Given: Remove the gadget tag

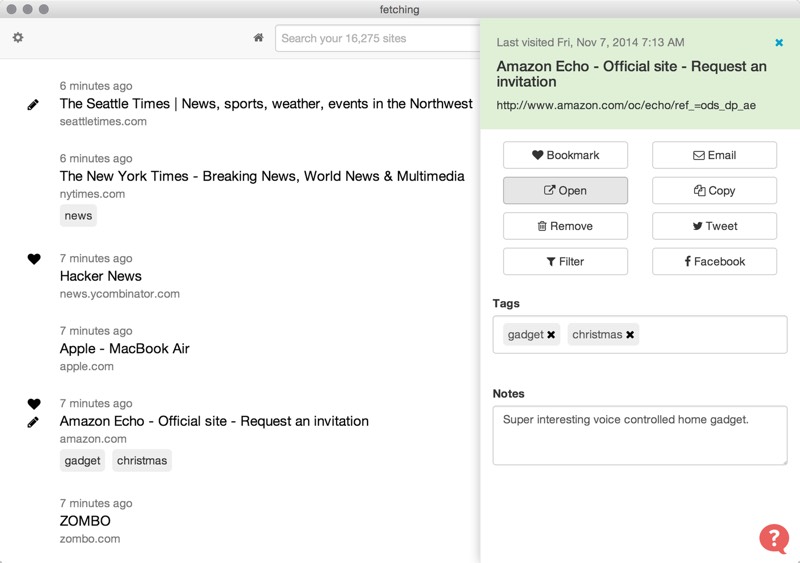Looking at the screenshot, I should tap(551, 335).
